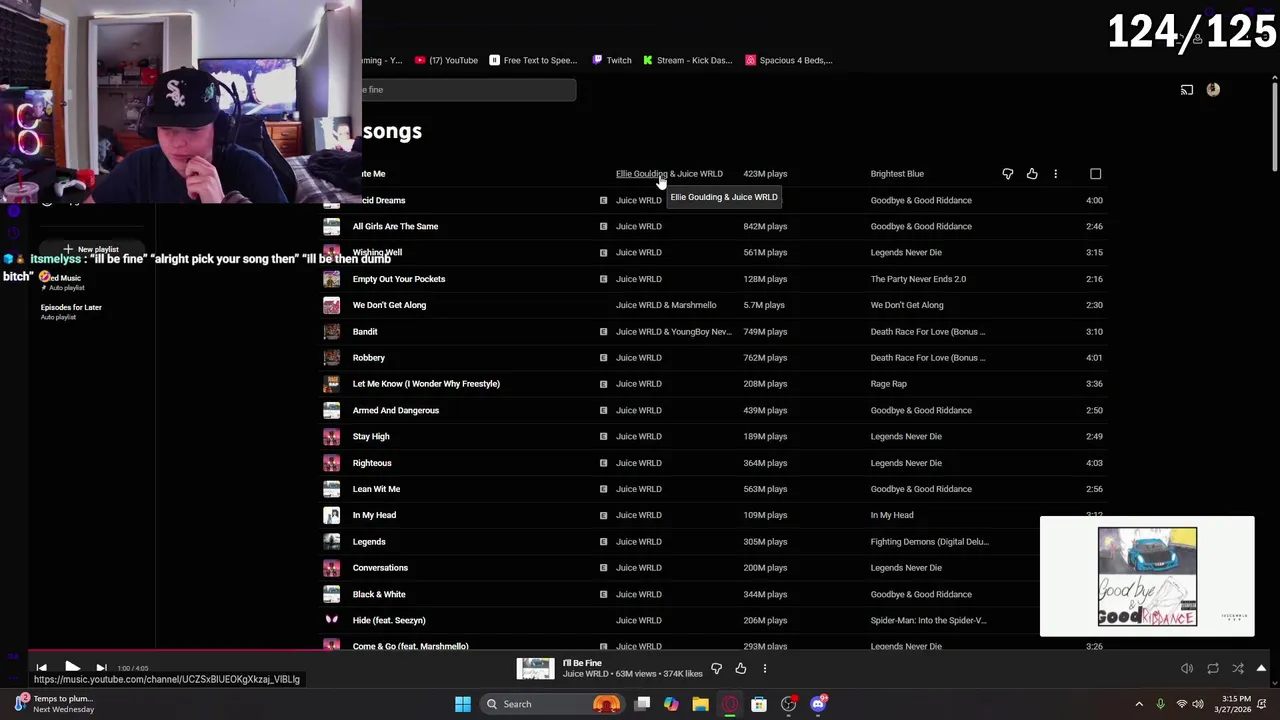The width and height of the screenshot is (1280, 720).
Task: Expand the player page with the arrow
Action: (1261, 668)
